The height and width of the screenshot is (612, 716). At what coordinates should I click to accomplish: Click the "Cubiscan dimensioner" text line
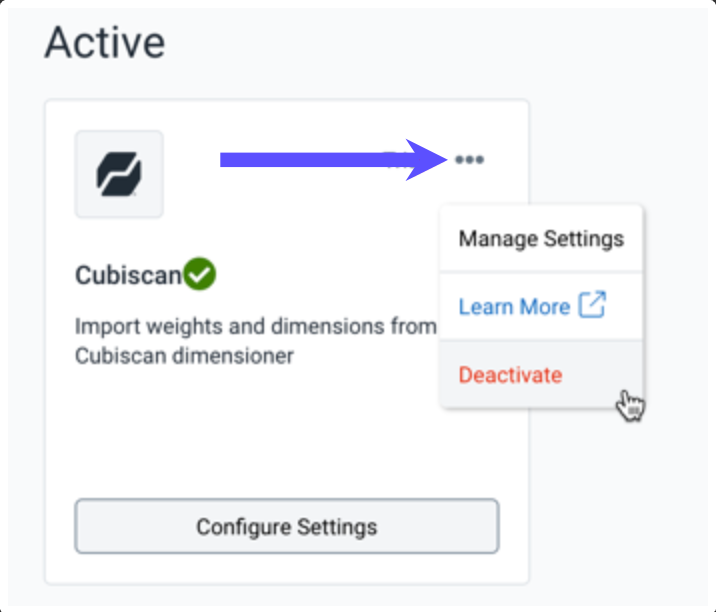point(184,356)
